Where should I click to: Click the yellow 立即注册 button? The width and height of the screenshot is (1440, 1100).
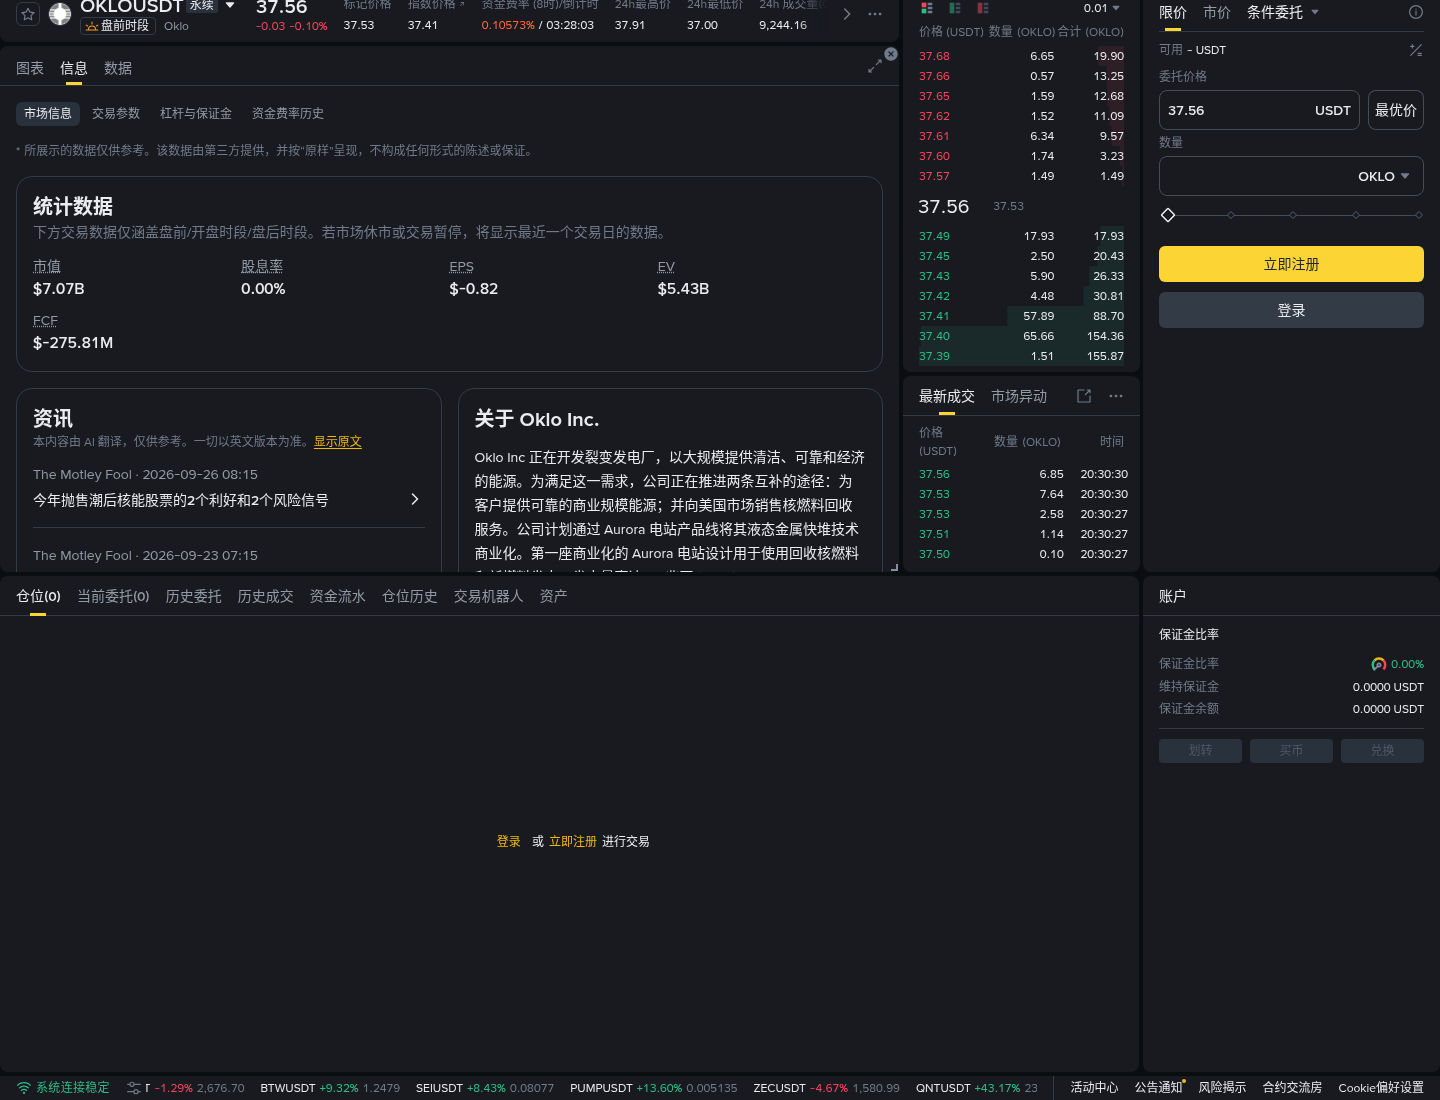click(1291, 264)
